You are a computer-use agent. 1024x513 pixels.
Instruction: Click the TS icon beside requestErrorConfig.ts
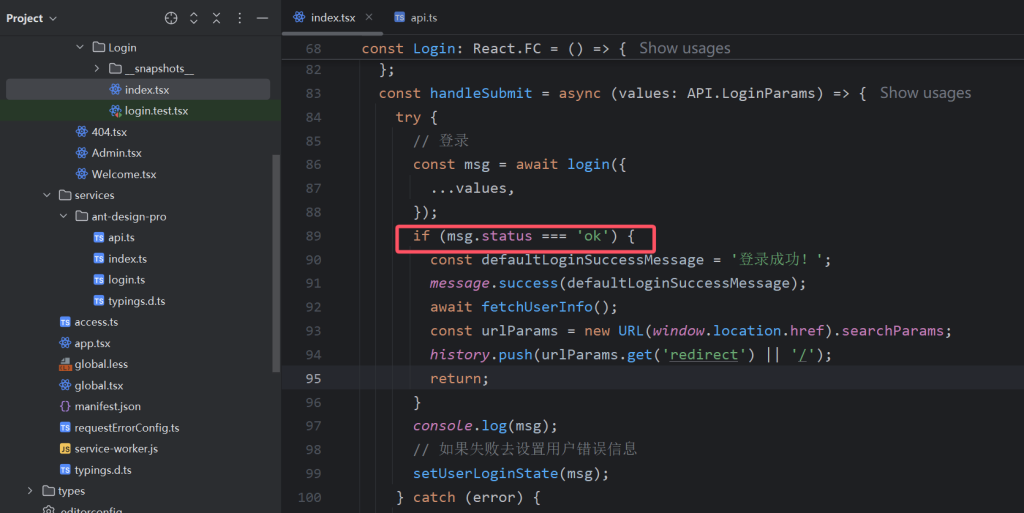click(x=65, y=428)
